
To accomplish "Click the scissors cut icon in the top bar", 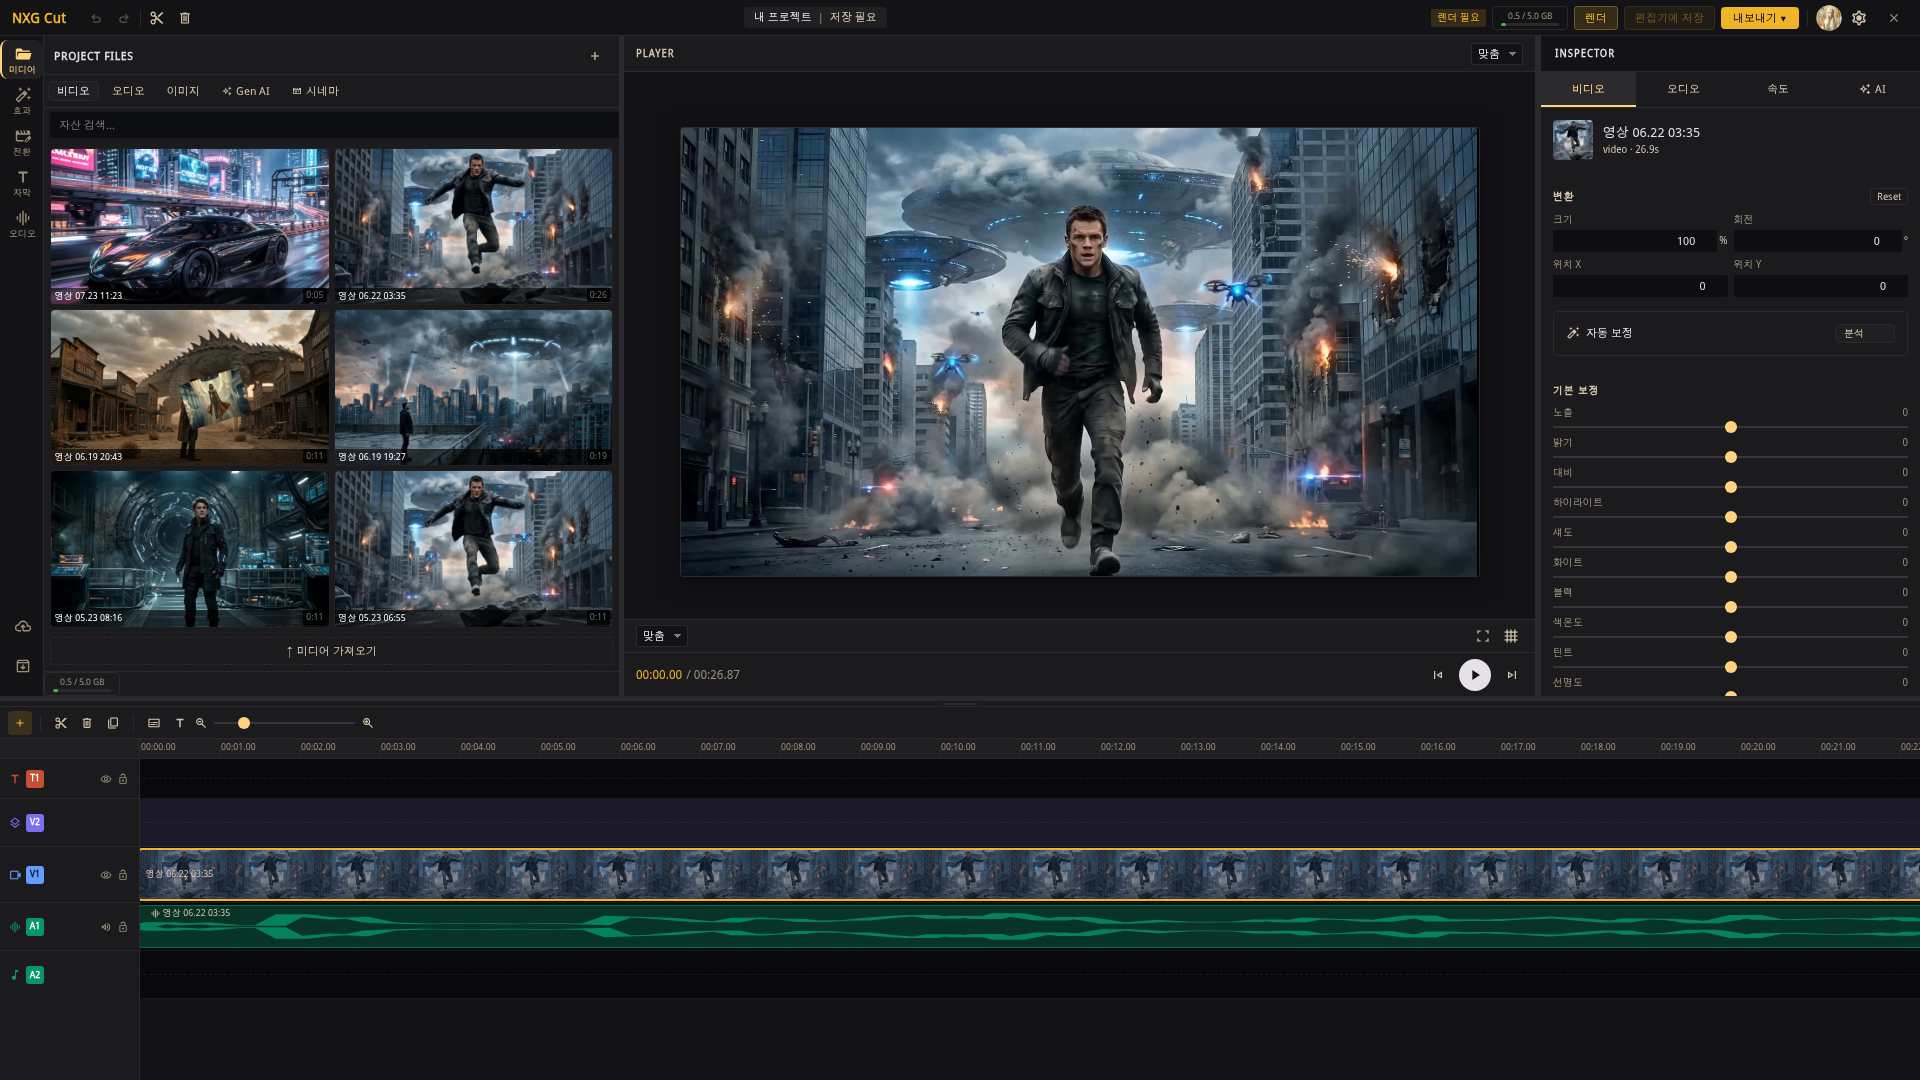I will click(x=157, y=18).
